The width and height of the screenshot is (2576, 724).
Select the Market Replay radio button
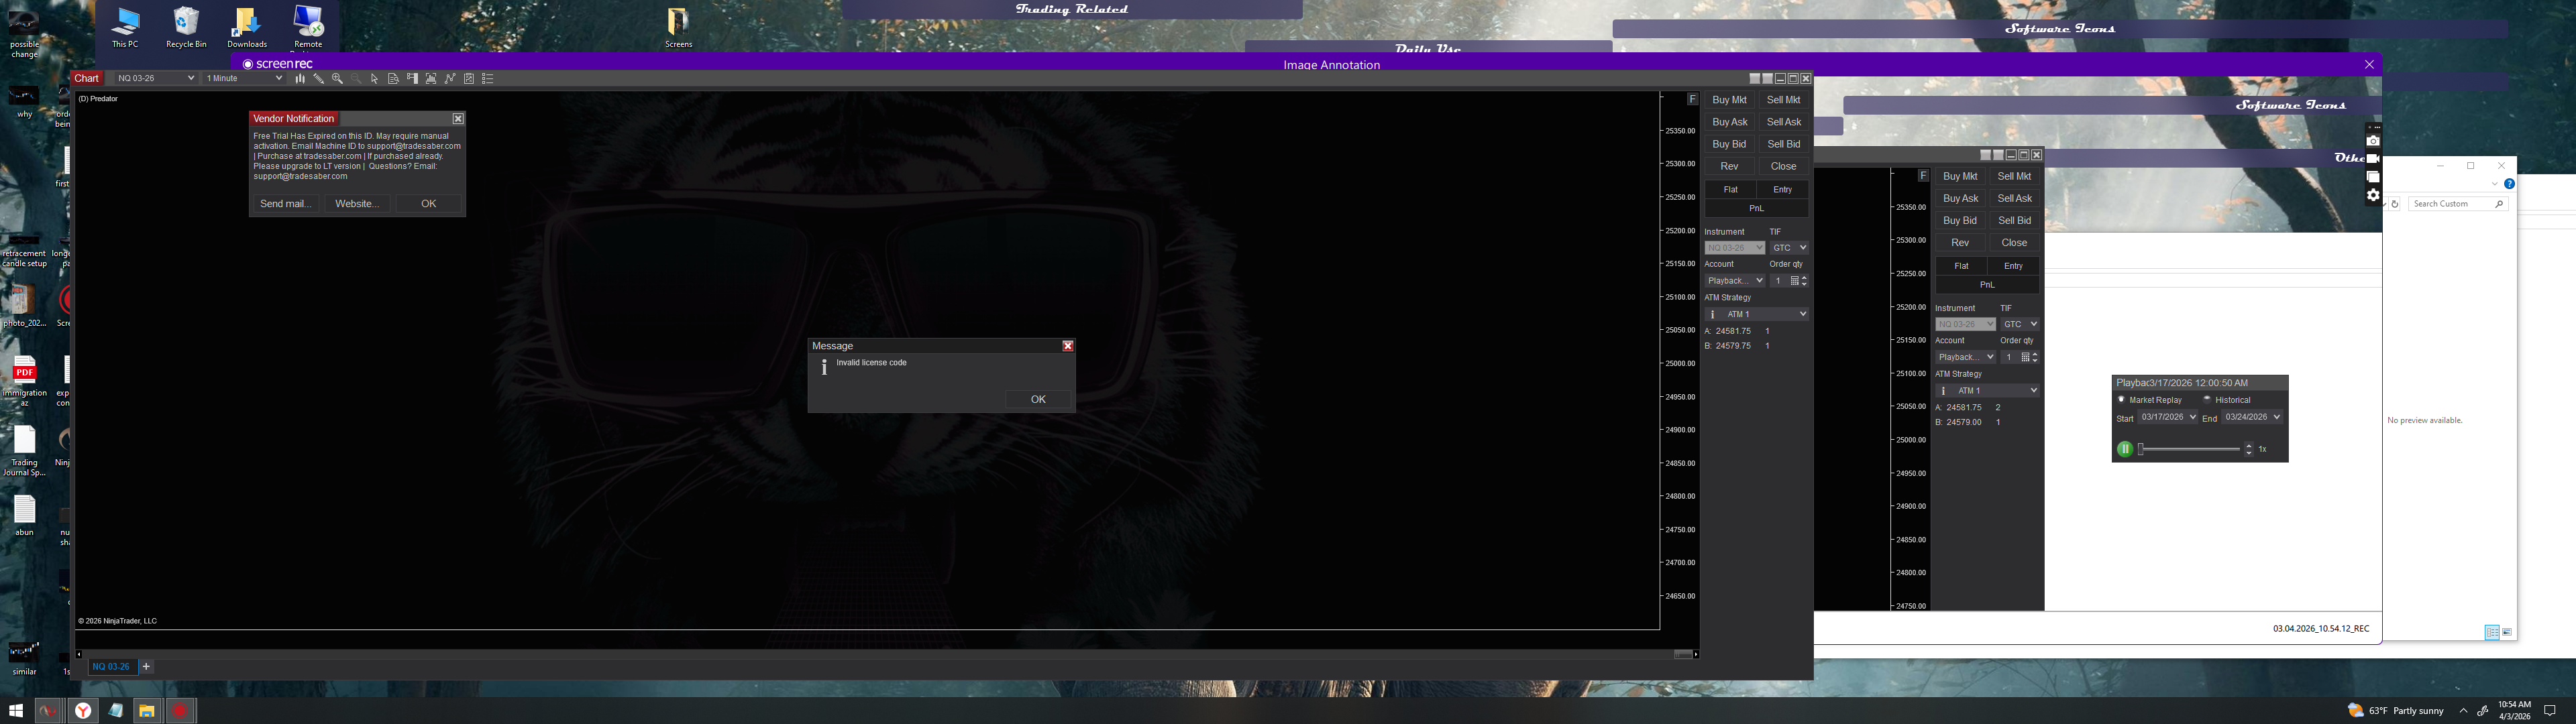coord(2121,399)
